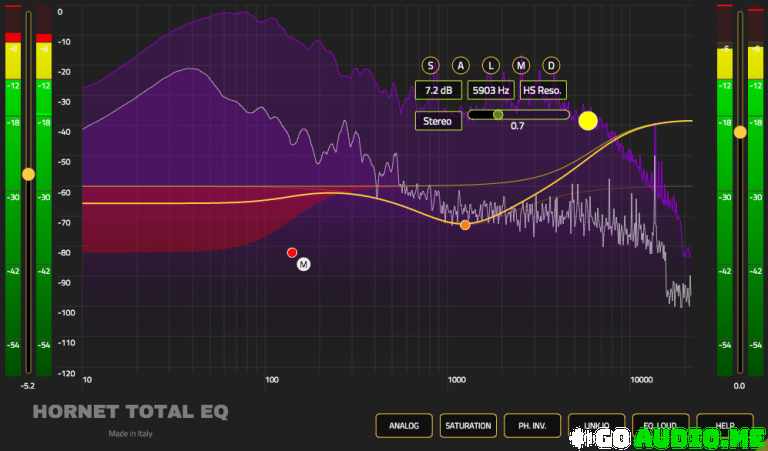The width and height of the screenshot is (768, 451).
Task: Select the orange EQ band node
Action: point(465,225)
